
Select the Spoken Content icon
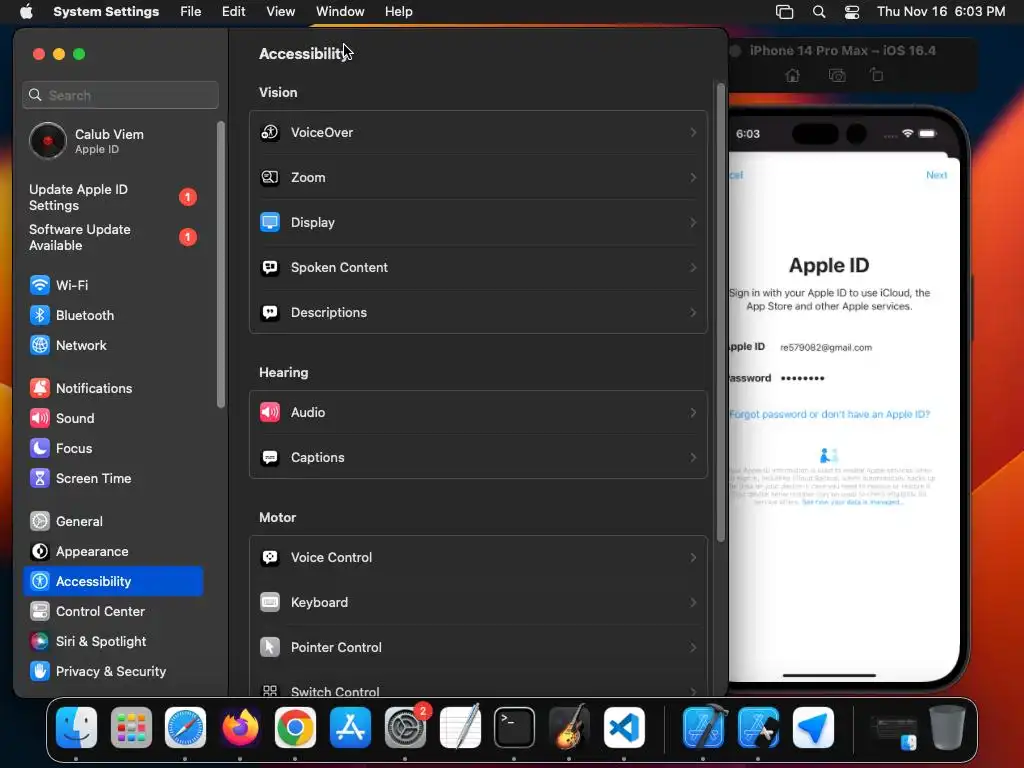[x=270, y=267]
